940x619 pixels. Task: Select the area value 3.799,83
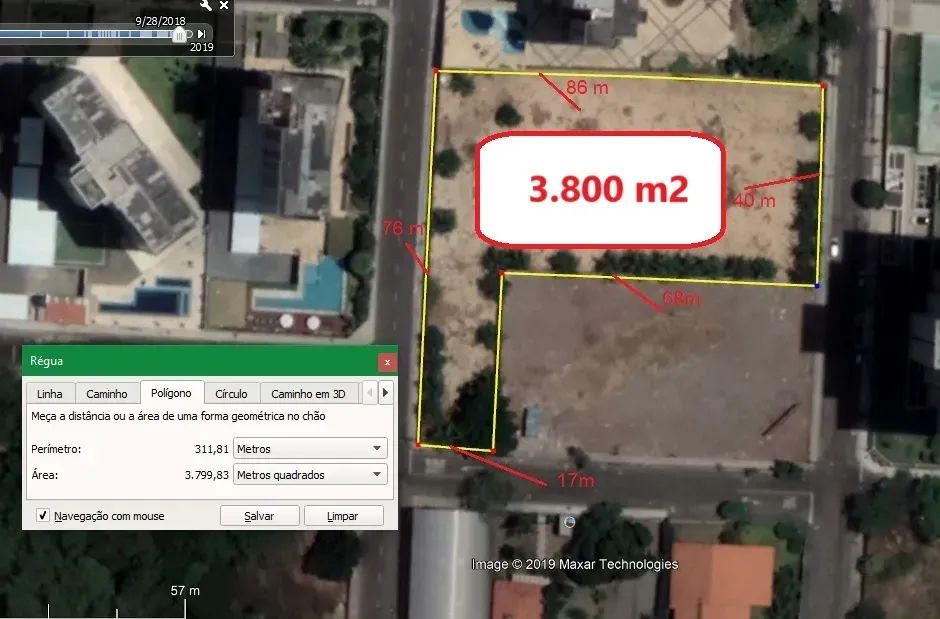207,475
